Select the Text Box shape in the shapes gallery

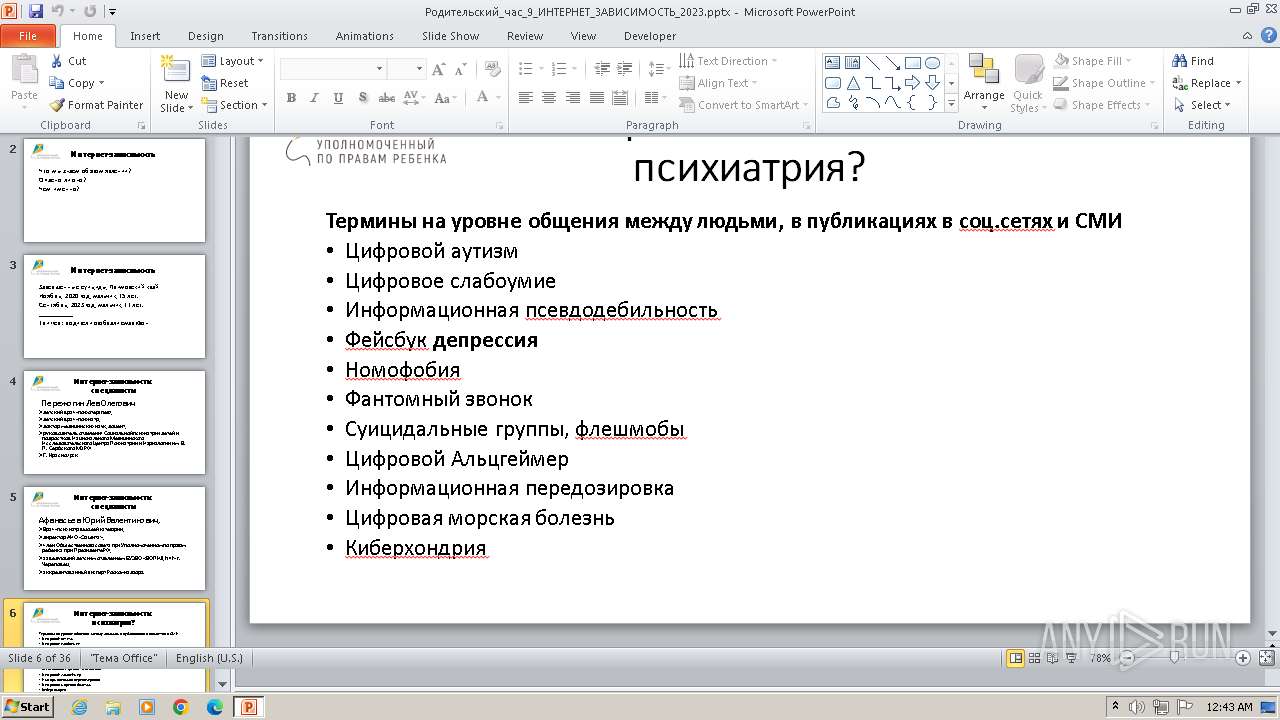(x=833, y=63)
